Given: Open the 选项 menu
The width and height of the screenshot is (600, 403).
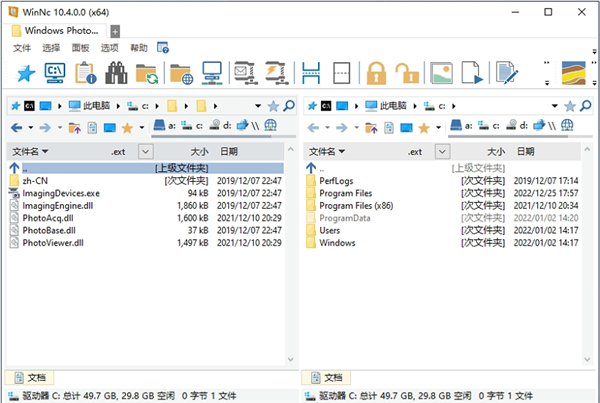Looking at the screenshot, I should [x=109, y=48].
